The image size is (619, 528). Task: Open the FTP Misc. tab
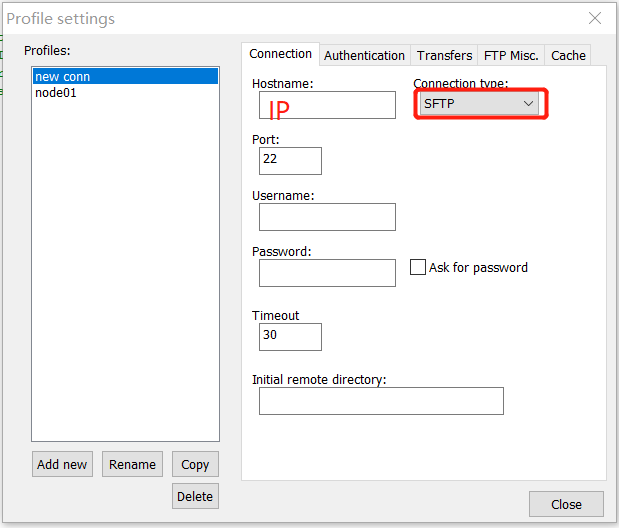point(511,56)
